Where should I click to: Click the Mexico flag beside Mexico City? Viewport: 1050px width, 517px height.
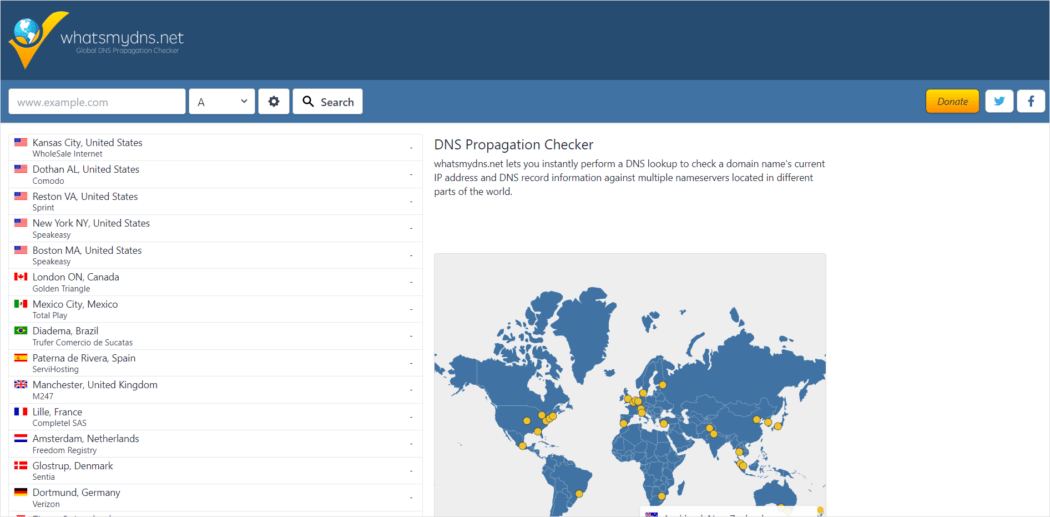coord(21,304)
